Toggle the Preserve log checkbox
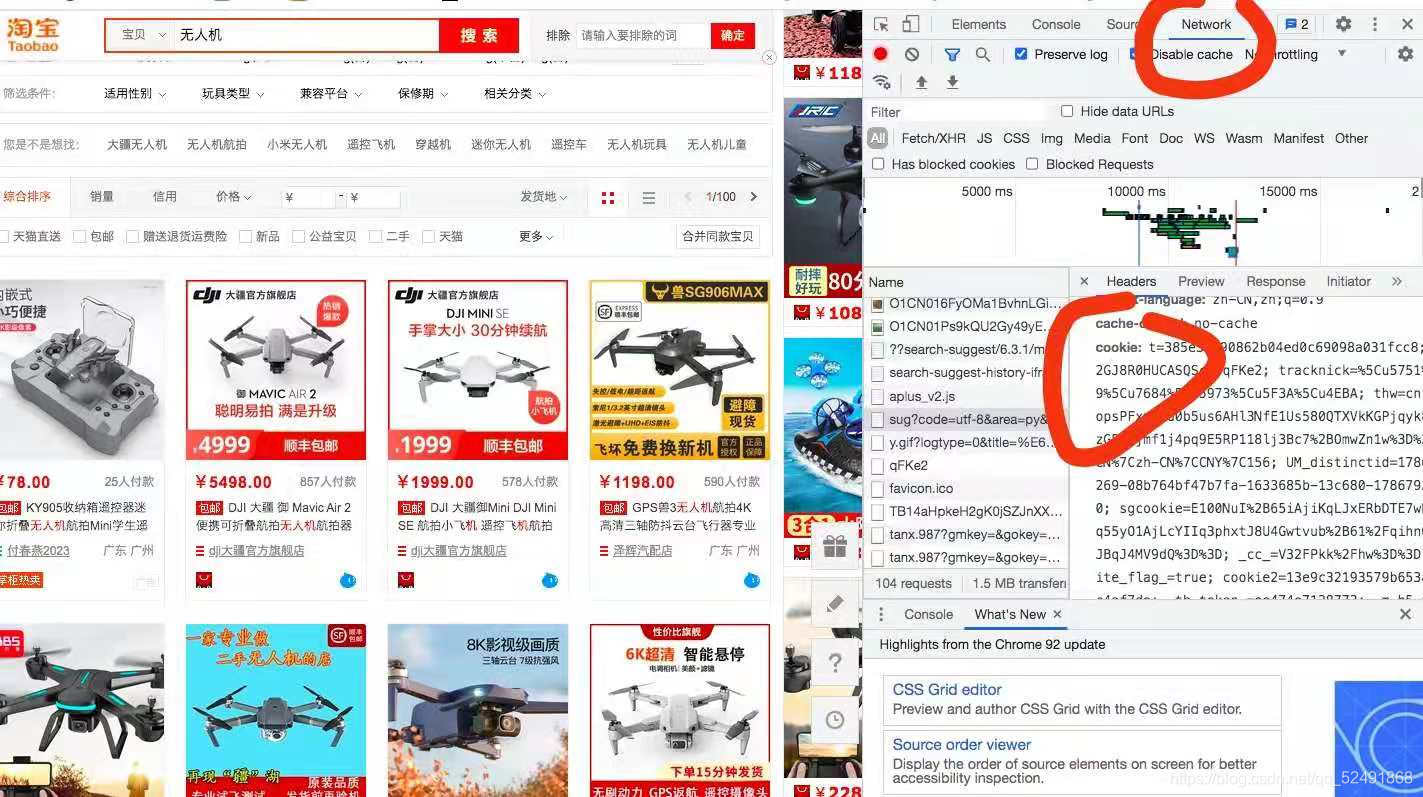This screenshot has height=797, width=1423. coord(1021,54)
